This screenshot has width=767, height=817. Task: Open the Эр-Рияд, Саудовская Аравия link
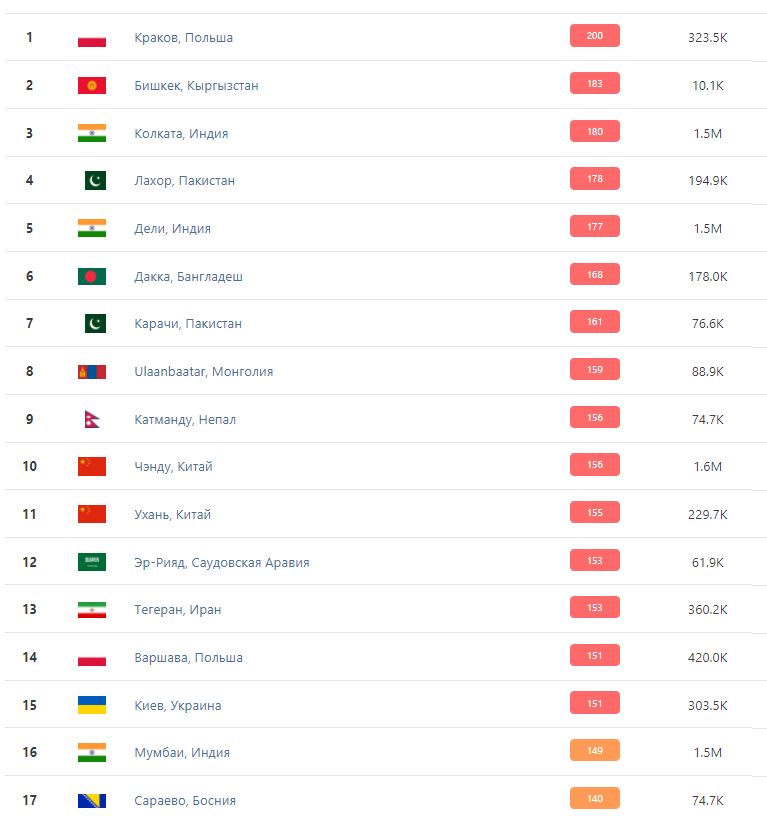[221, 562]
